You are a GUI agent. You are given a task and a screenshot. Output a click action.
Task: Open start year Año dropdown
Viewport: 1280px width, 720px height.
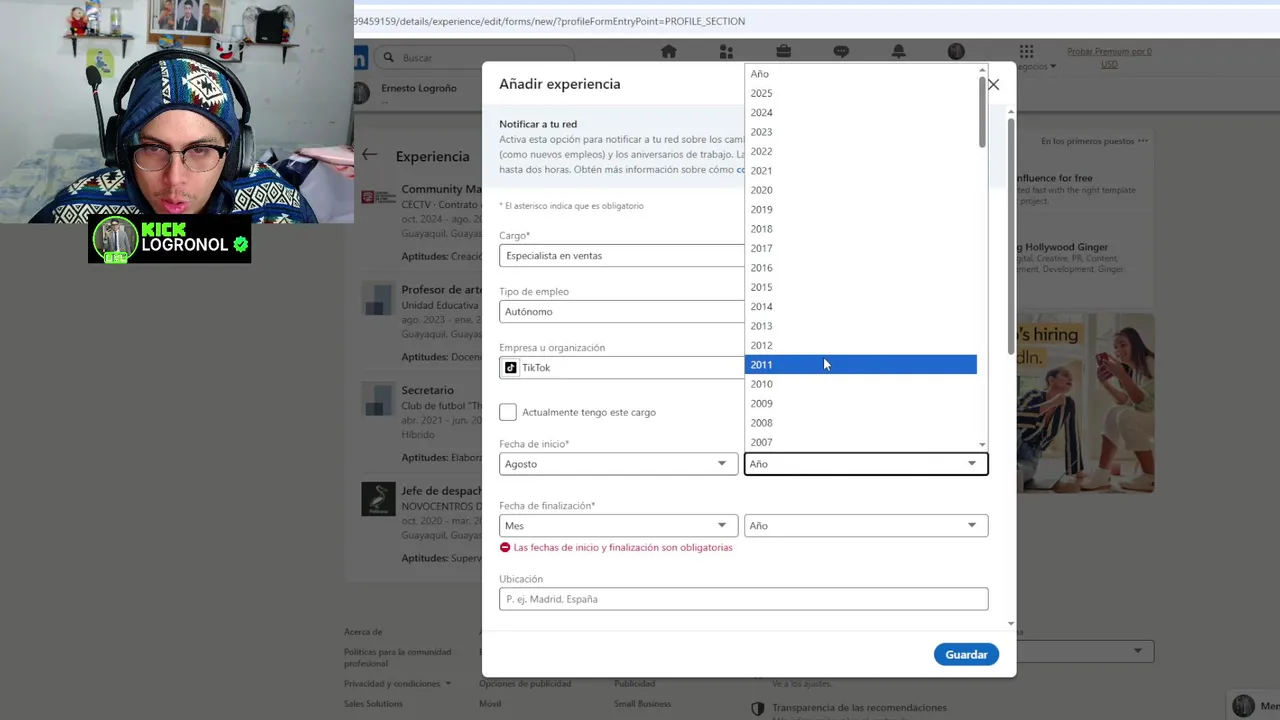pyautogui.click(x=866, y=464)
